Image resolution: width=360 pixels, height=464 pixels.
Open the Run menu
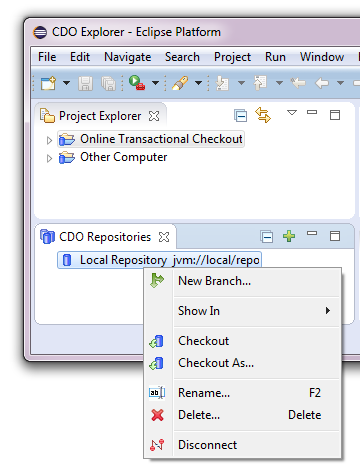click(x=275, y=57)
